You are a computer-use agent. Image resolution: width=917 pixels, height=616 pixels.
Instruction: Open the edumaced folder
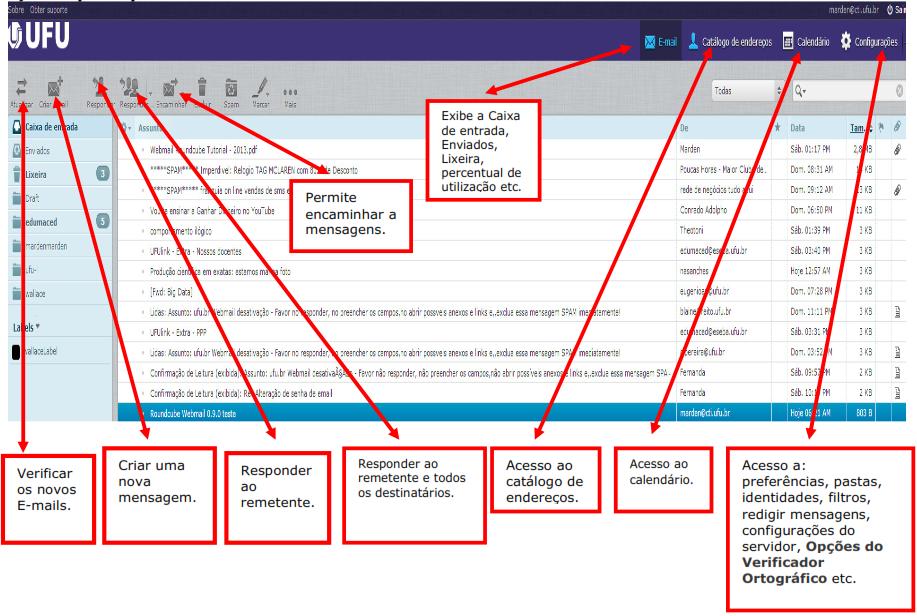click(50, 220)
